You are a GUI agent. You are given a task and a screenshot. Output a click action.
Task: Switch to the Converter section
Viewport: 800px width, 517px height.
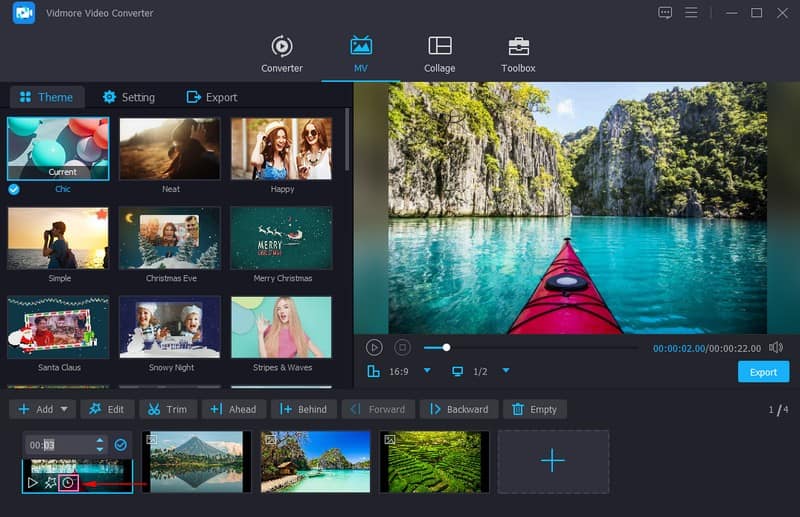click(282, 54)
